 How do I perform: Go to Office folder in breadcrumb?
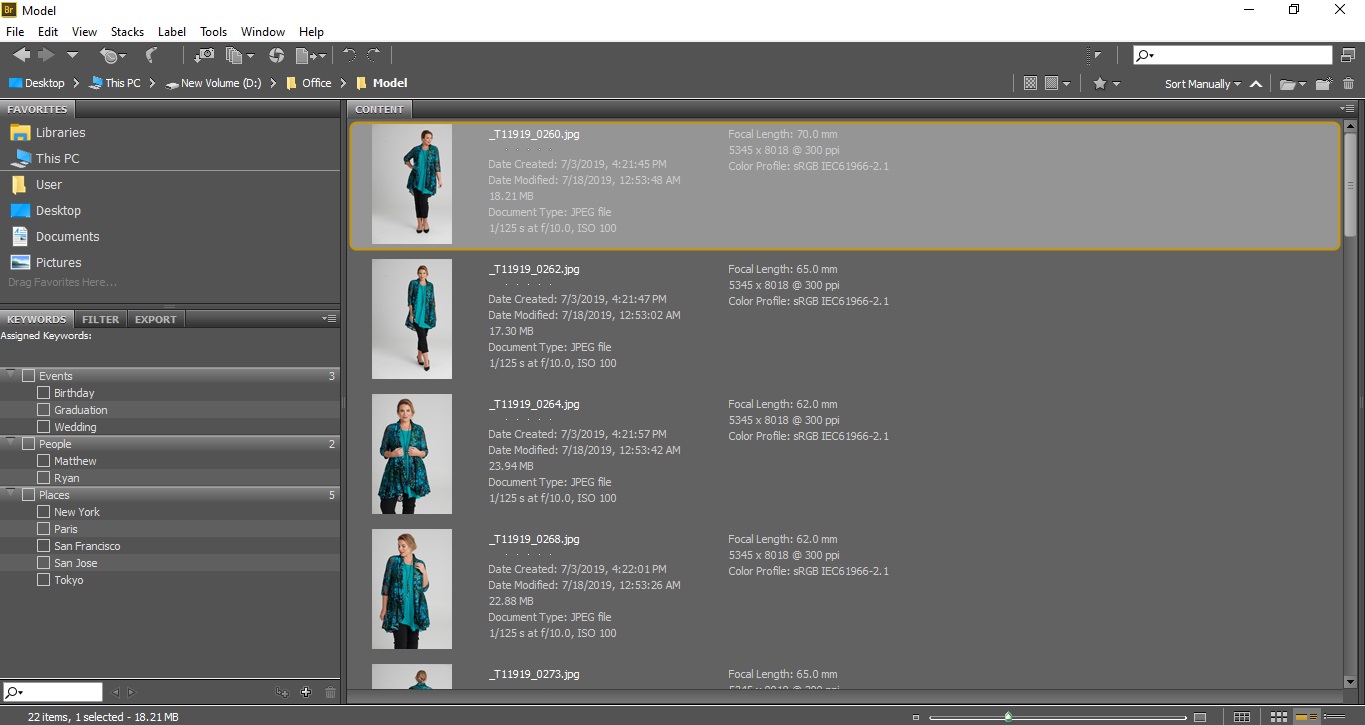click(x=316, y=83)
